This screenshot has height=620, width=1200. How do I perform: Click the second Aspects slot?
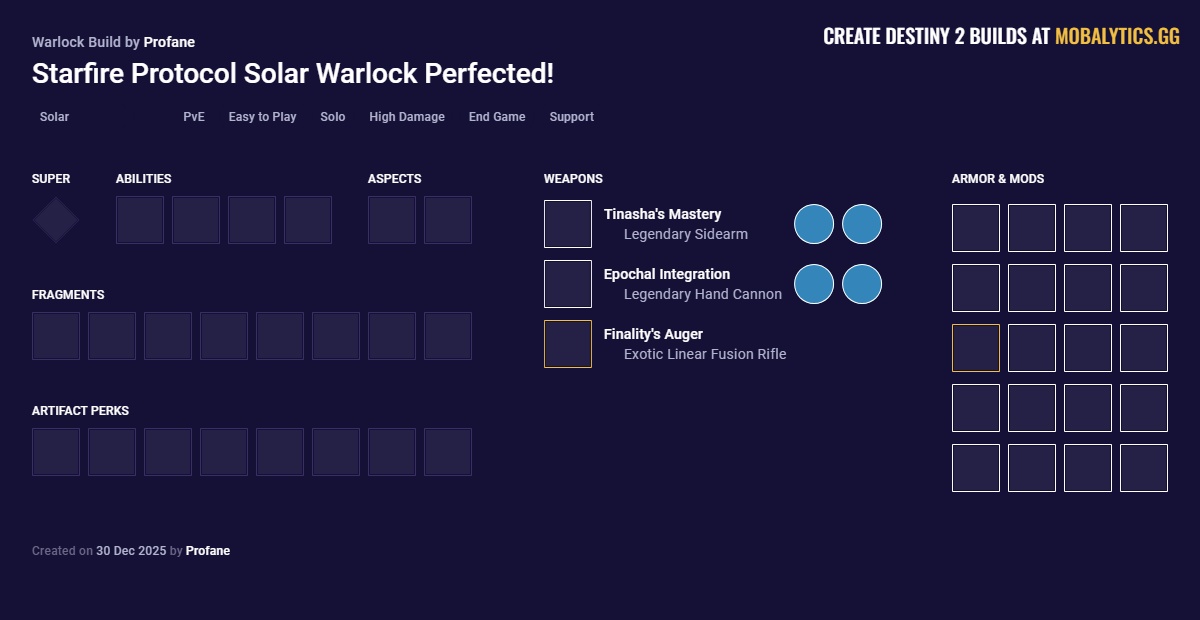point(447,219)
